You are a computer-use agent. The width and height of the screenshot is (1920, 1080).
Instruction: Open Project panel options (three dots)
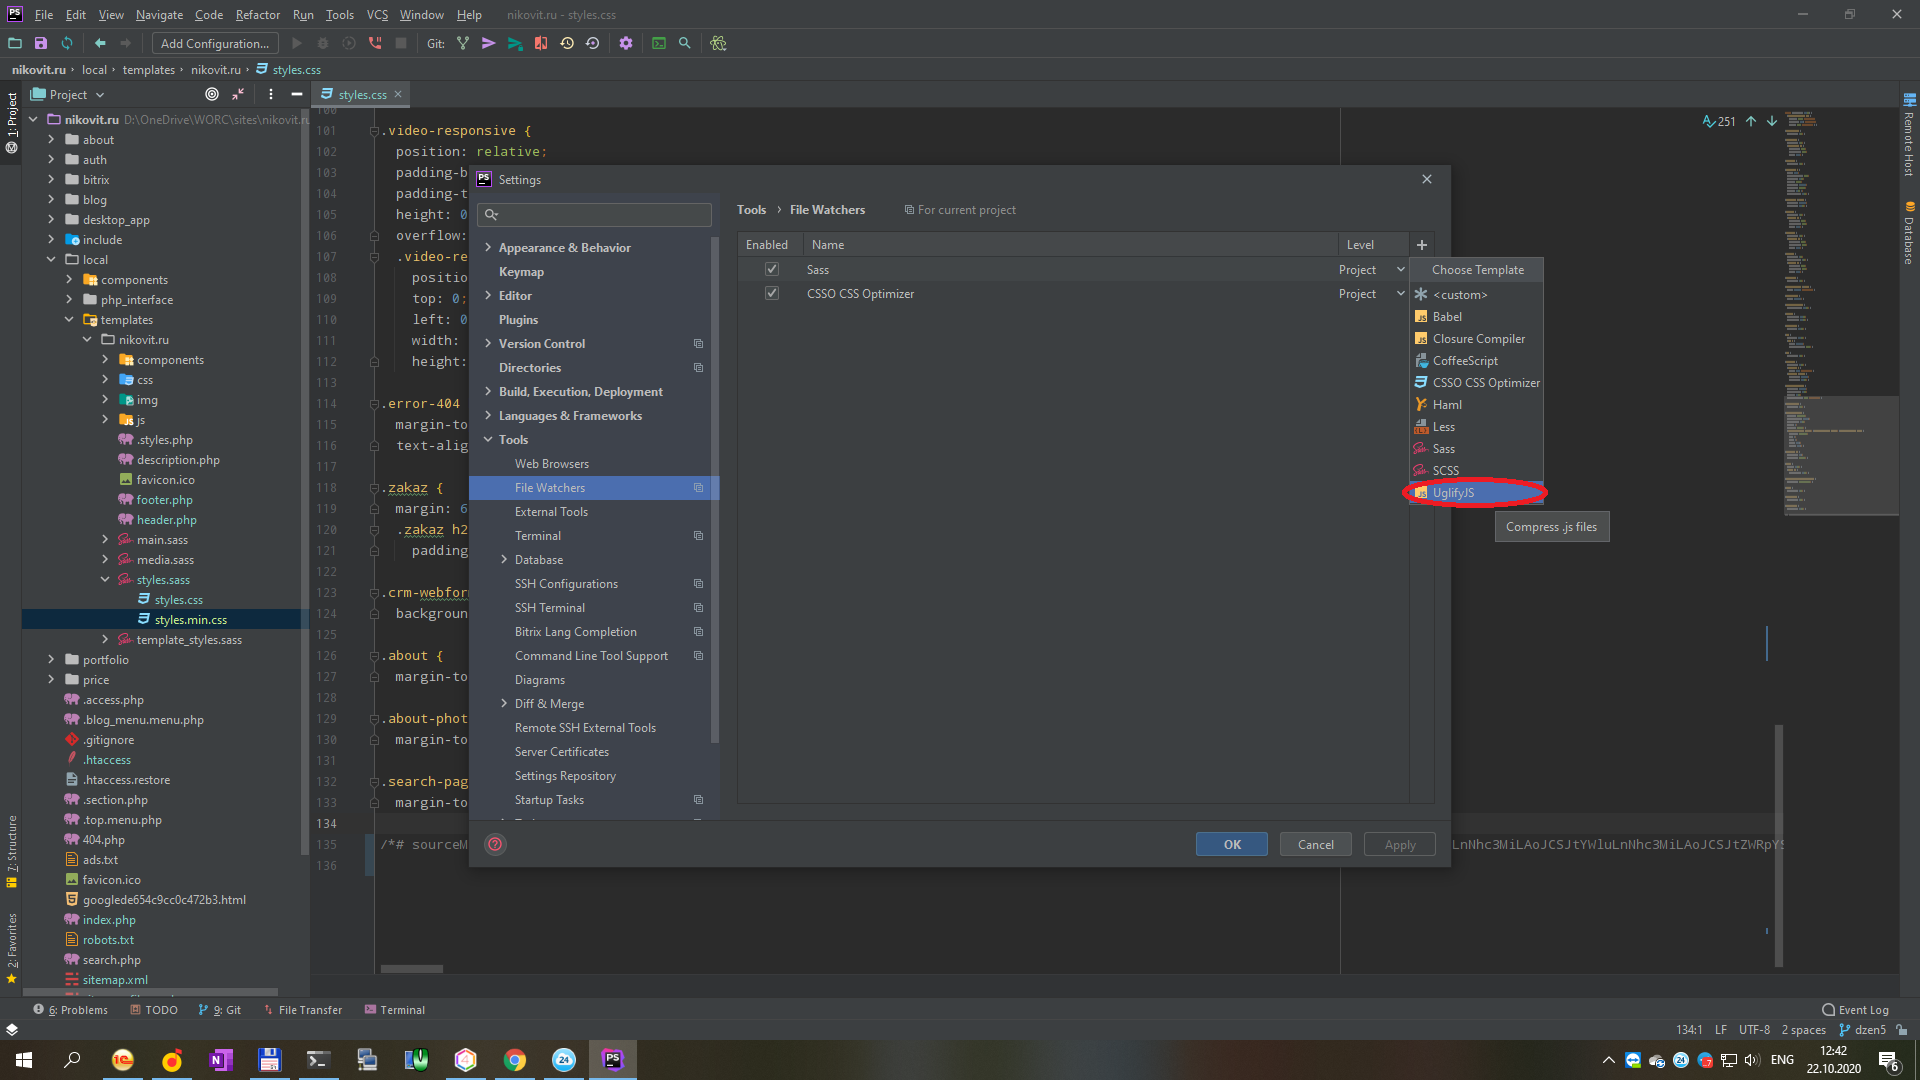click(x=271, y=94)
